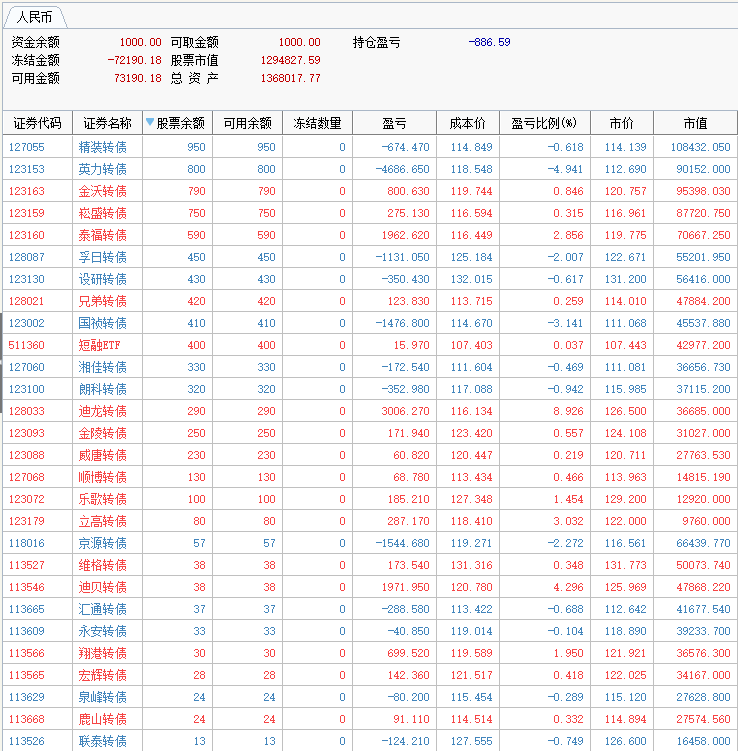
Task: Click the sort arrow on 股票余额 column
Action: coord(150,123)
